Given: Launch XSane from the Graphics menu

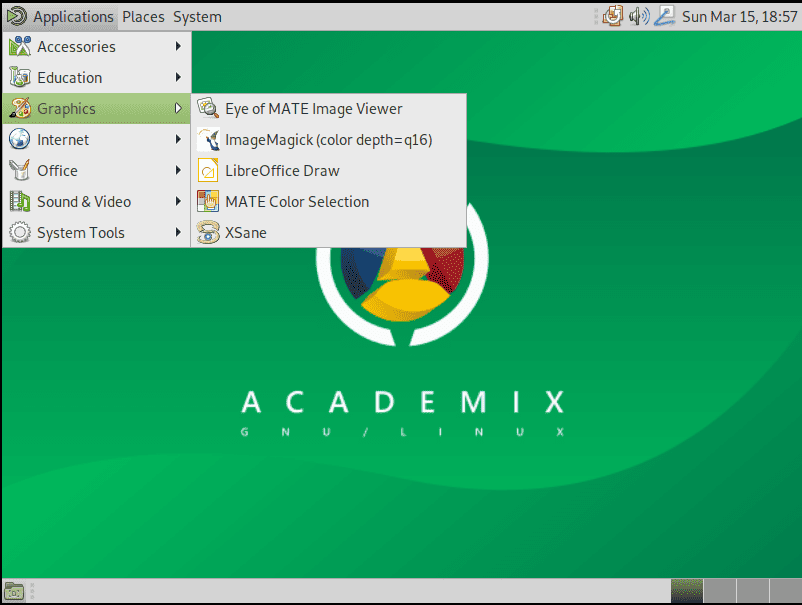Looking at the screenshot, I should point(328,232).
